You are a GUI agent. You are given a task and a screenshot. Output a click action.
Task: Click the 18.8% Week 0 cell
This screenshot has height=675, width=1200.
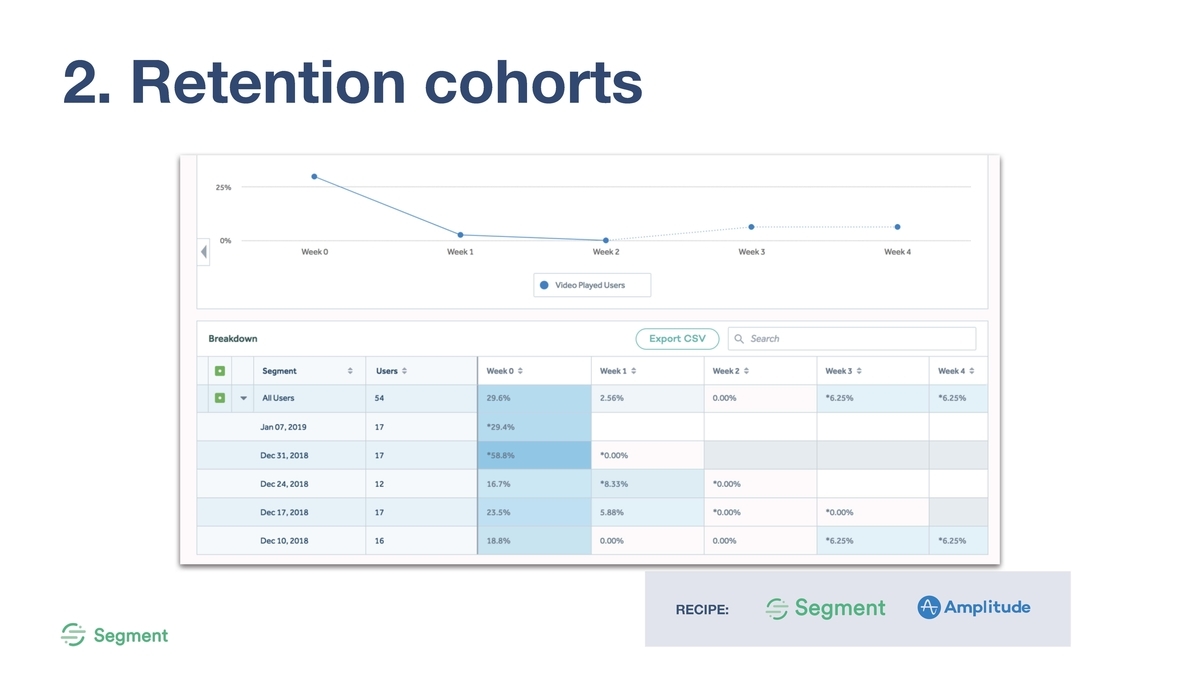pyautogui.click(x=534, y=541)
